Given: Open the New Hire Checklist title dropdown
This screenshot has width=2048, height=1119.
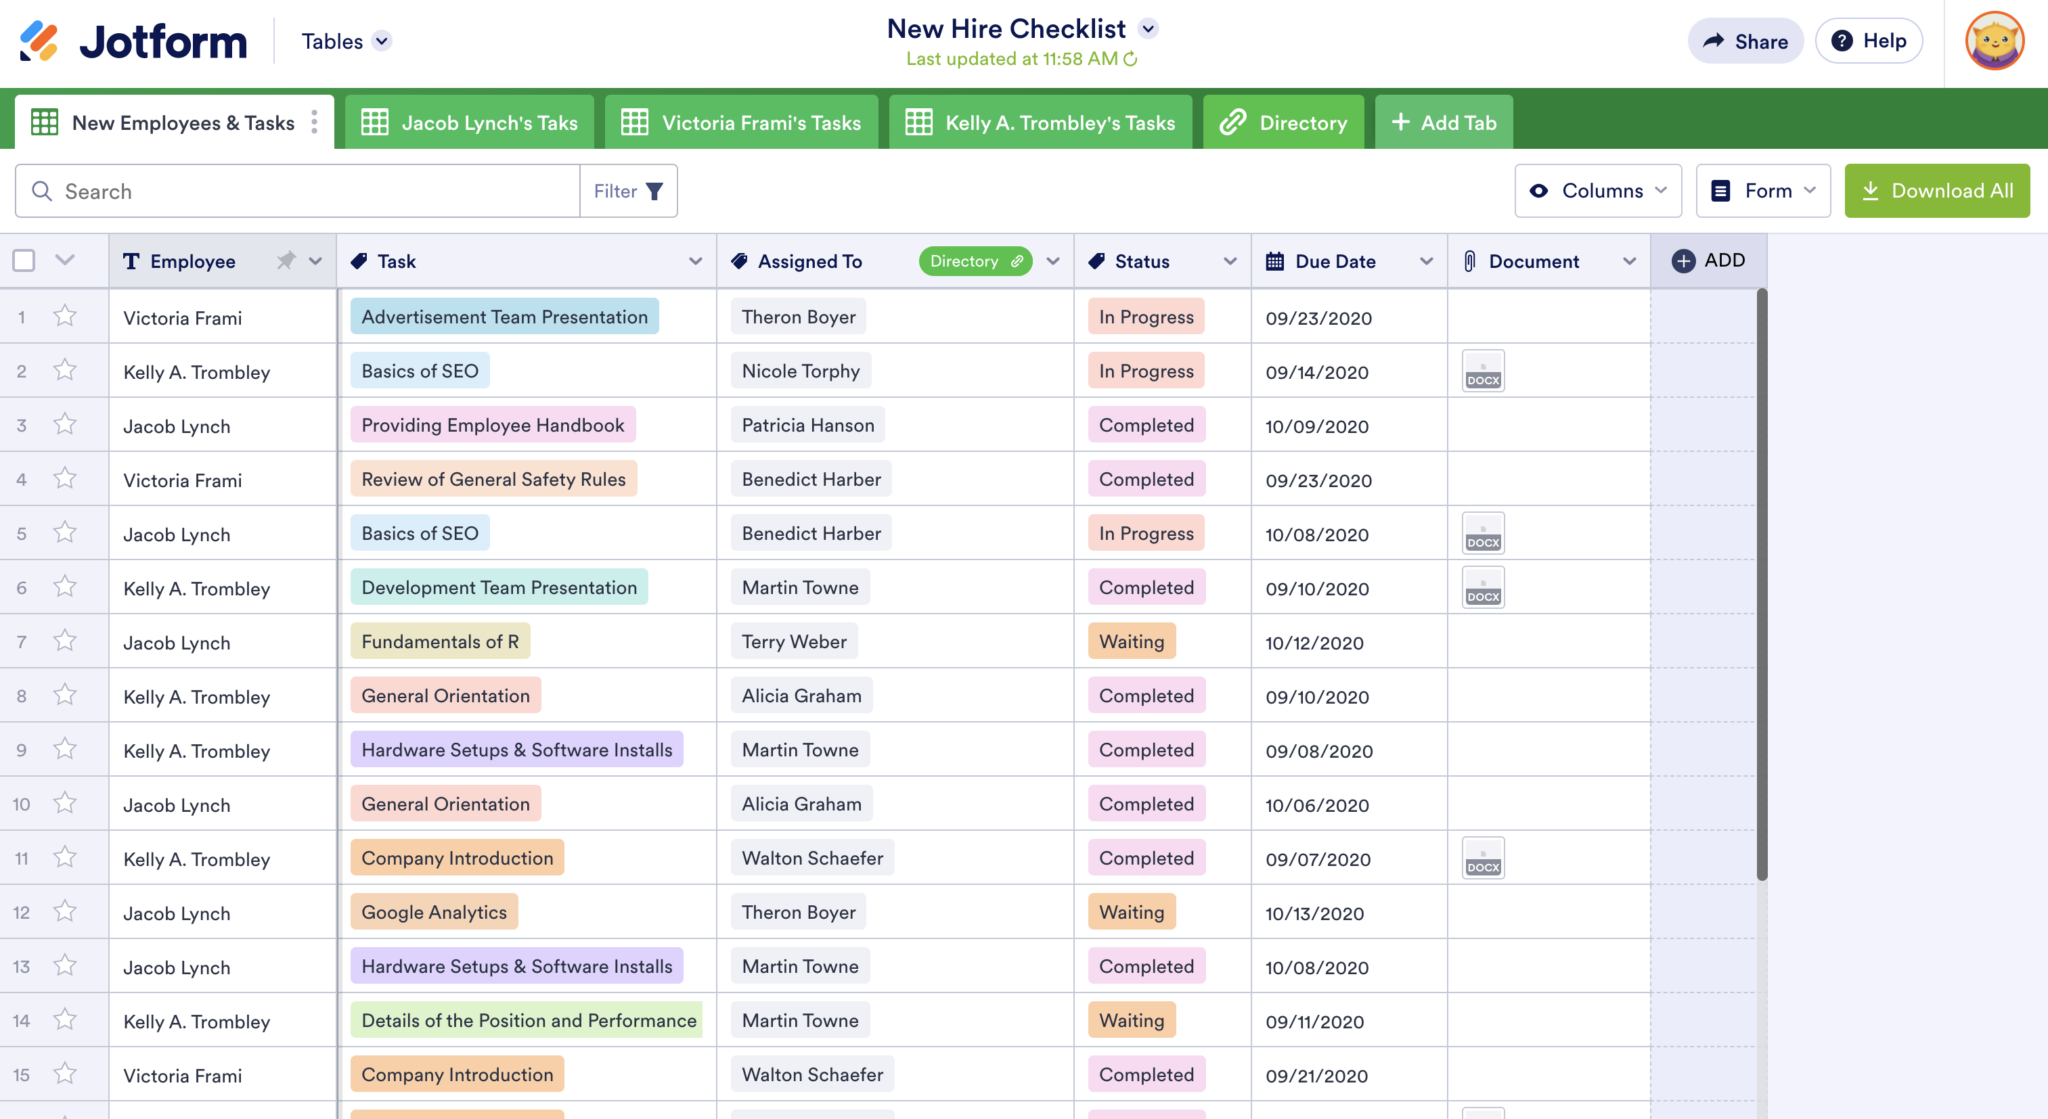Looking at the screenshot, I should pyautogui.click(x=1148, y=29).
